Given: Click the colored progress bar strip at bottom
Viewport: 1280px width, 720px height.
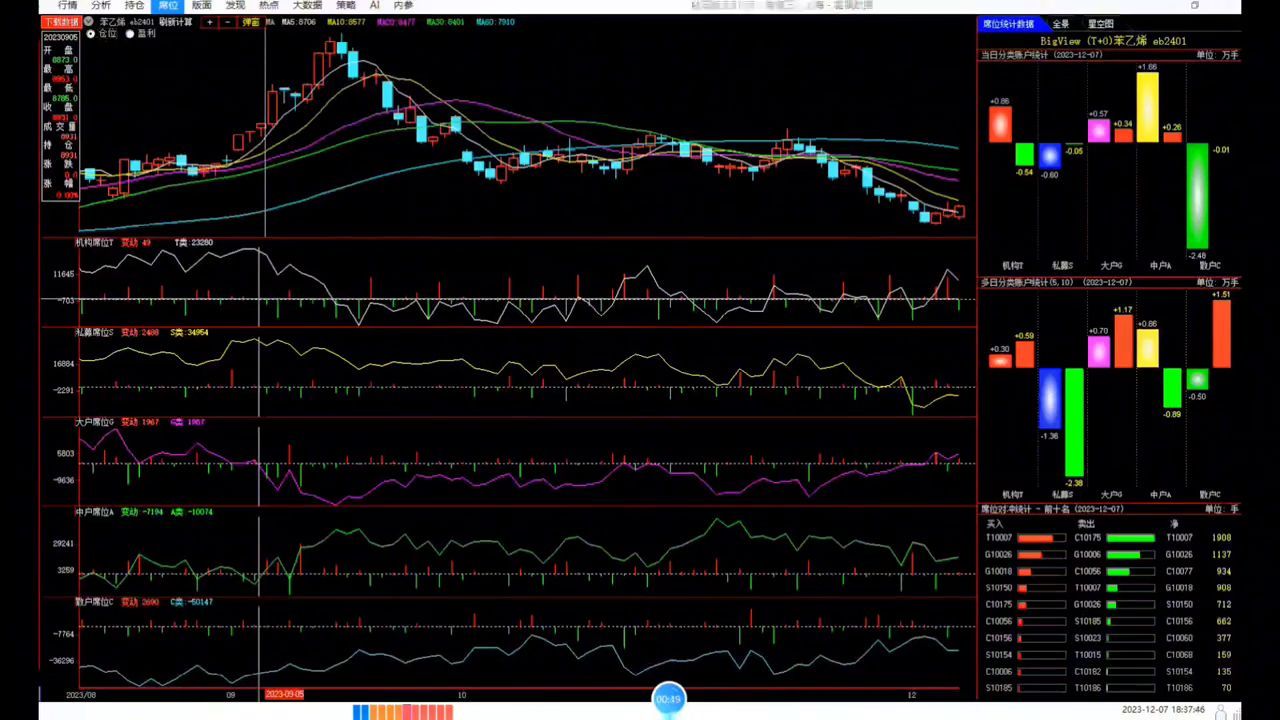Looking at the screenshot, I should click(403, 712).
